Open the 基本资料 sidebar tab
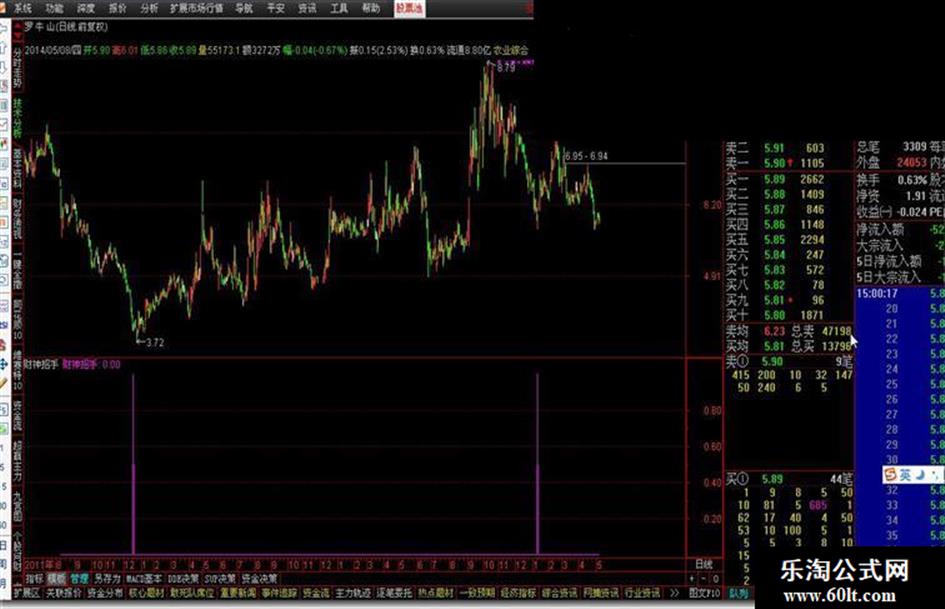The width and height of the screenshot is (945, 609). coord(17,167)
